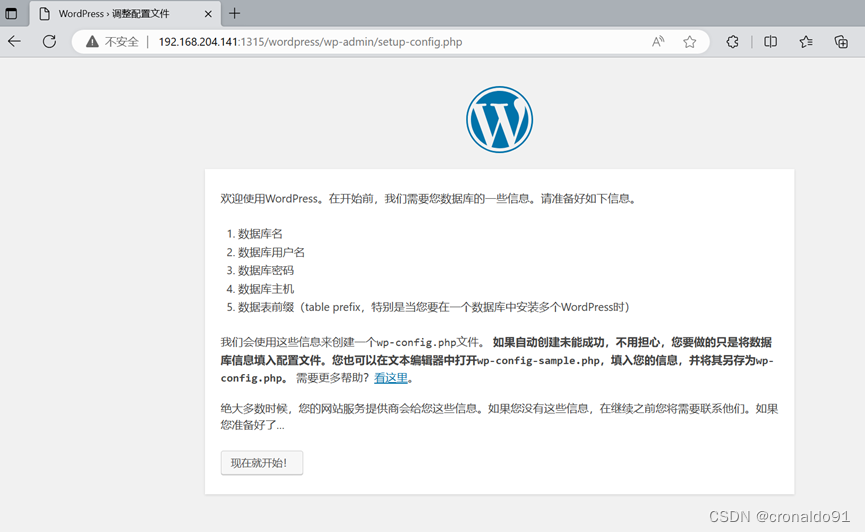Select the WordPress › 调整配置文件 tab
The width and height of the screenshot is (865, 532).
click(x=125, y=14)
